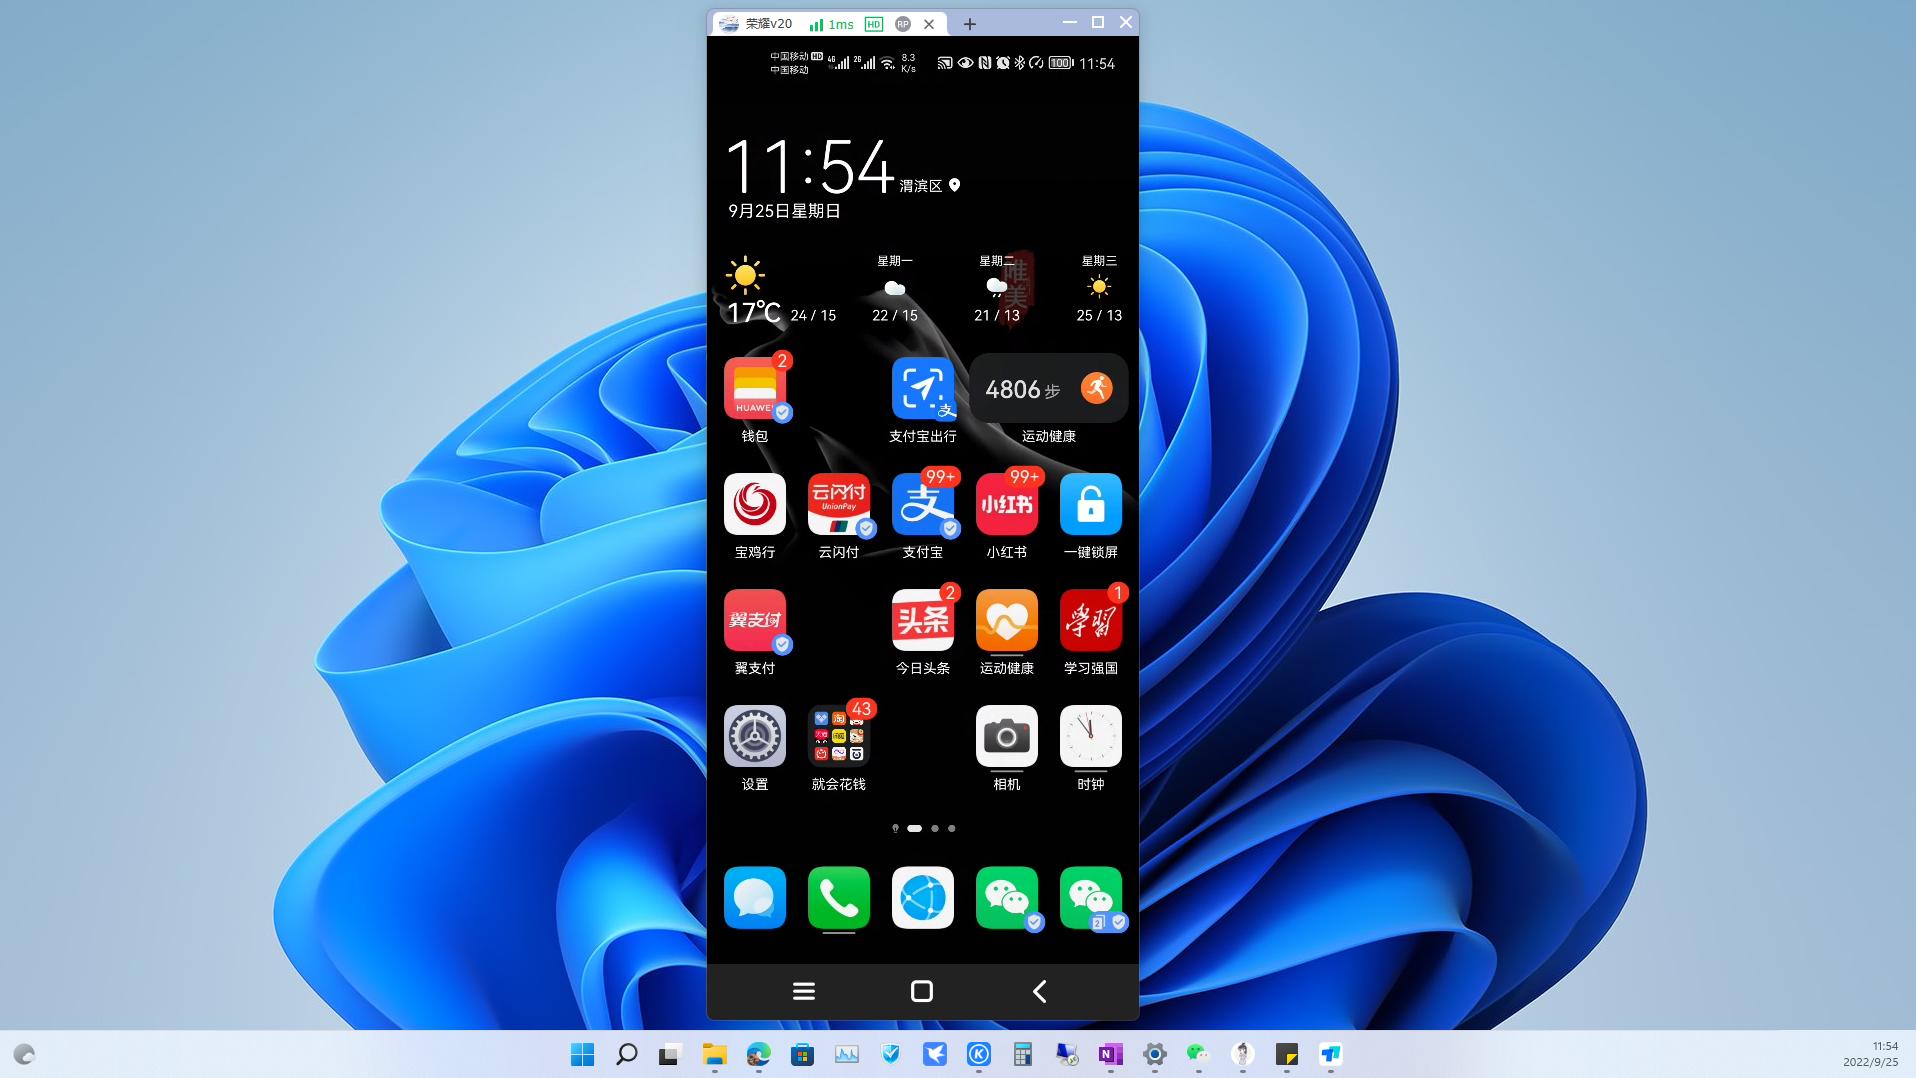Tap the 一键锁屏 lock screen shortcut

tap(1091, 505)
